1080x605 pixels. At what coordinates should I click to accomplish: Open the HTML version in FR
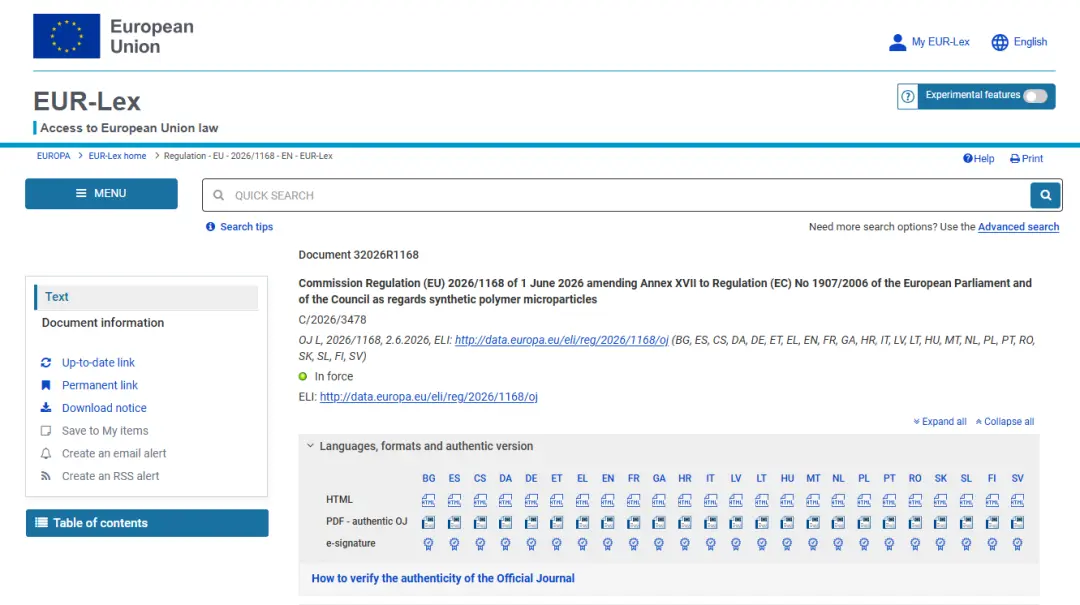click(633, 500)
